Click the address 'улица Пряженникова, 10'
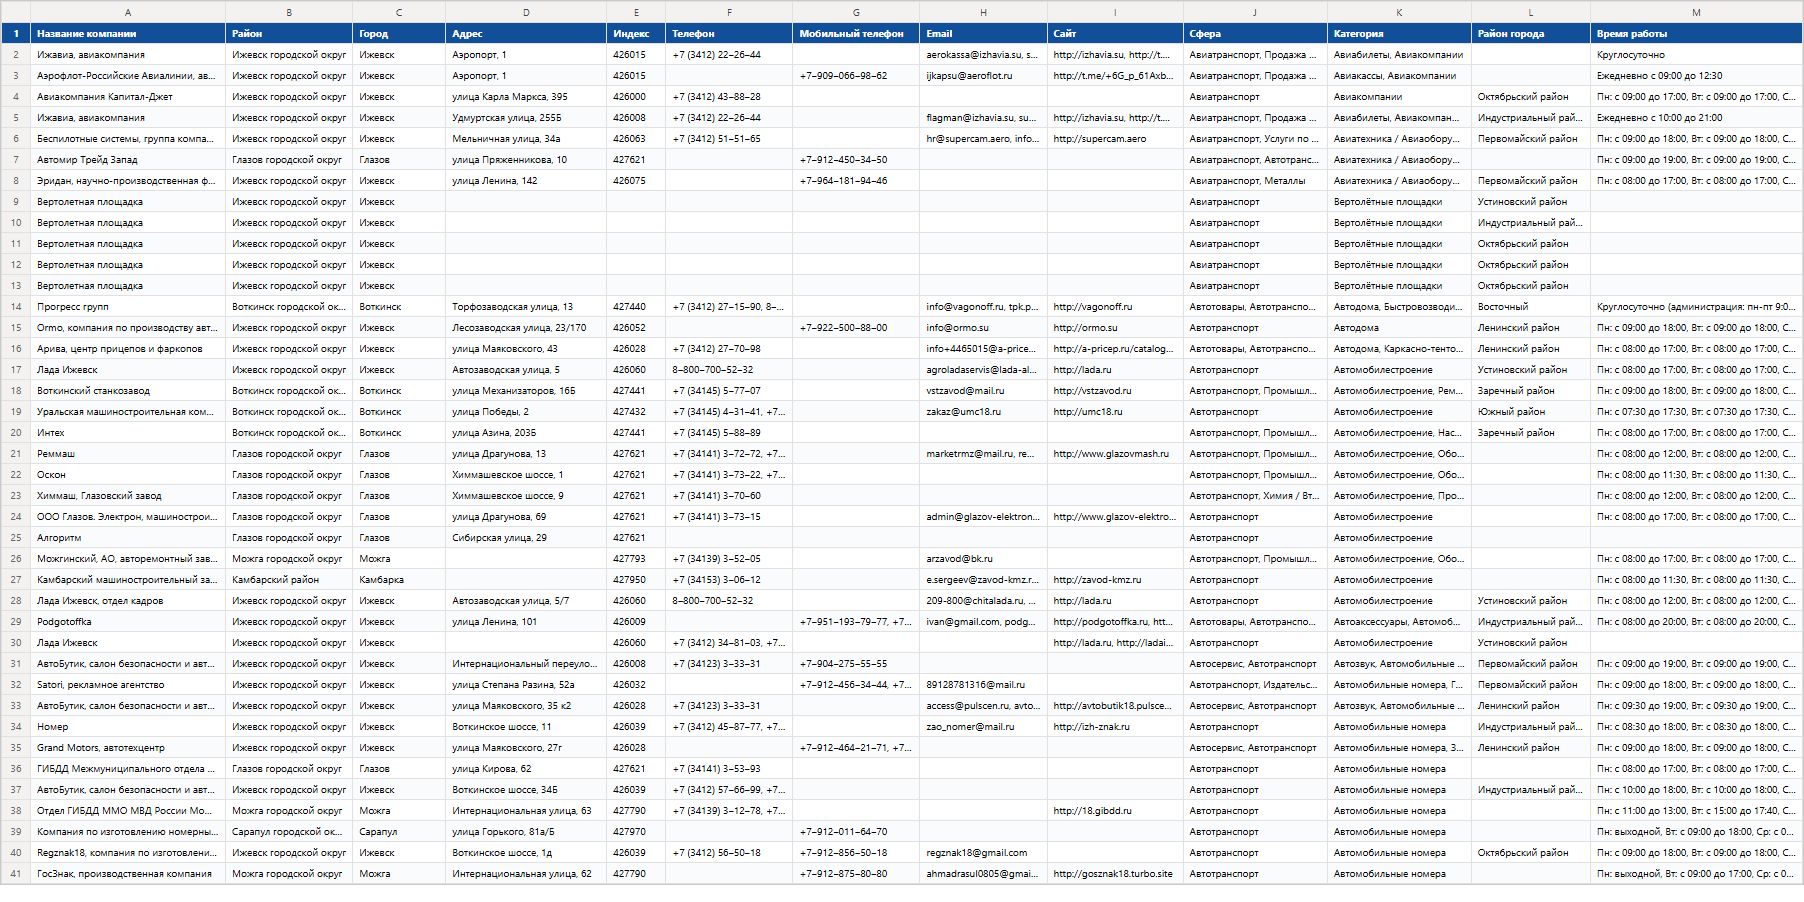Screen dimensions: 1804x902 [x=526, y=160]
